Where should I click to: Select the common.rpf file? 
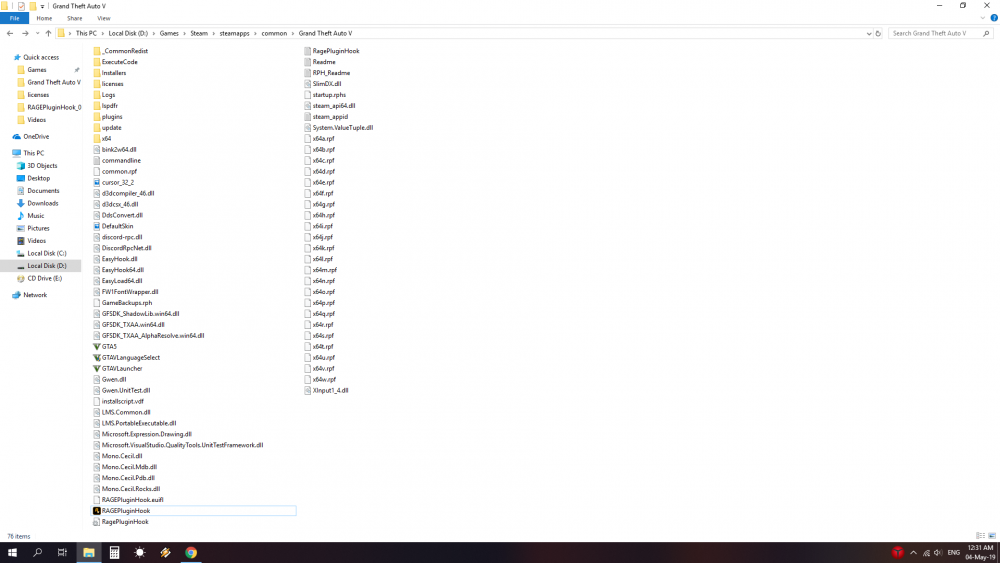119,172
